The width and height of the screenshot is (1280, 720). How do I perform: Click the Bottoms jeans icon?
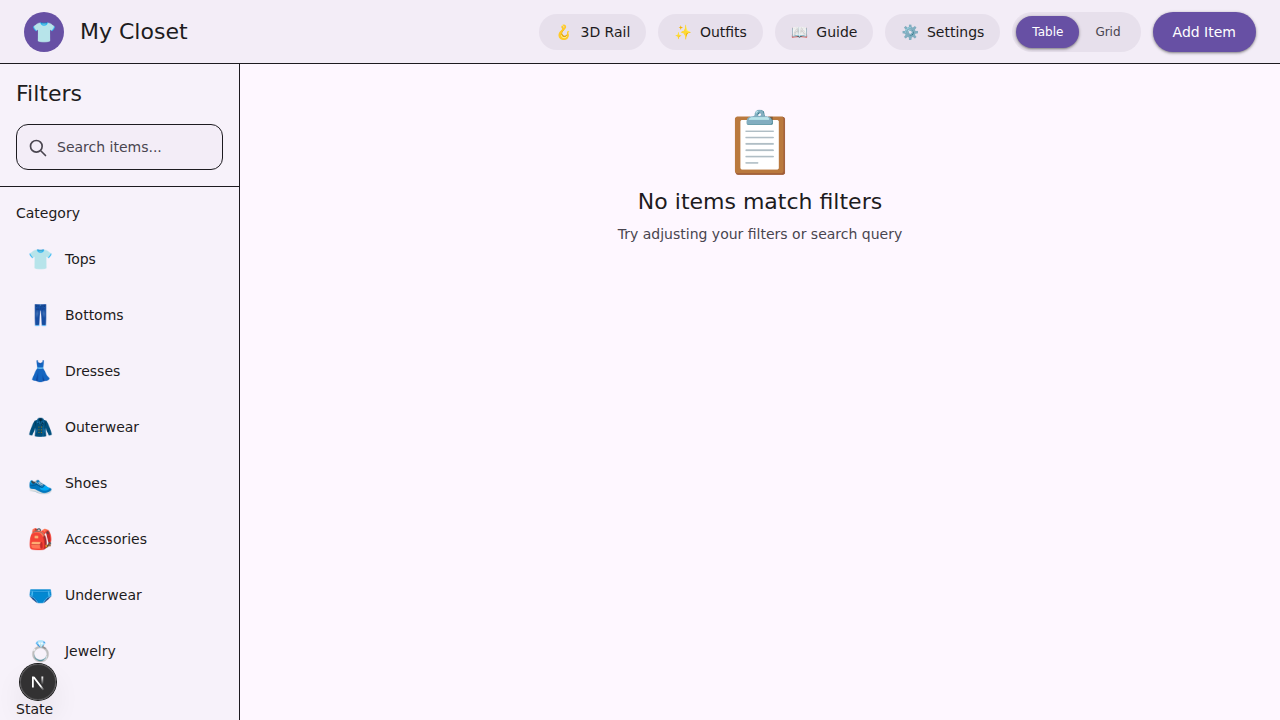[39, 314]
